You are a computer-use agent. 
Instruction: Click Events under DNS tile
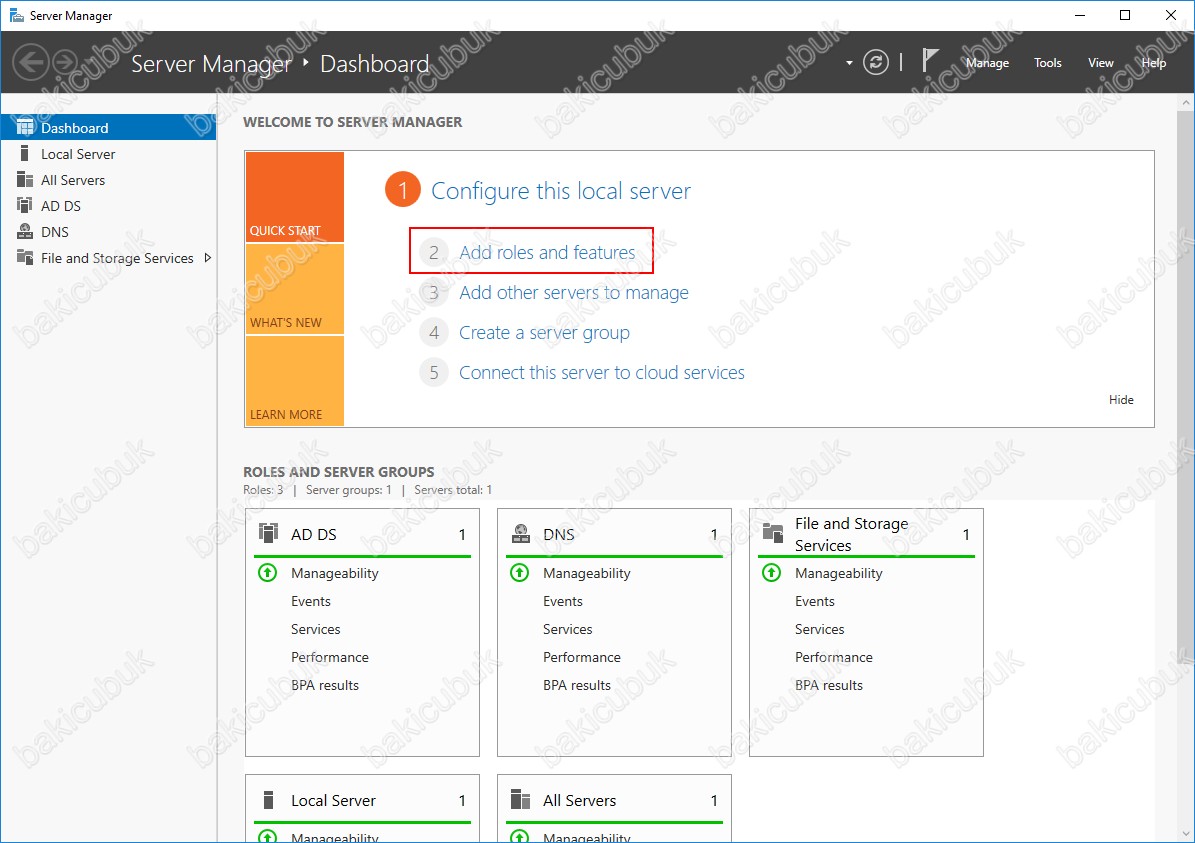(562, 601)
